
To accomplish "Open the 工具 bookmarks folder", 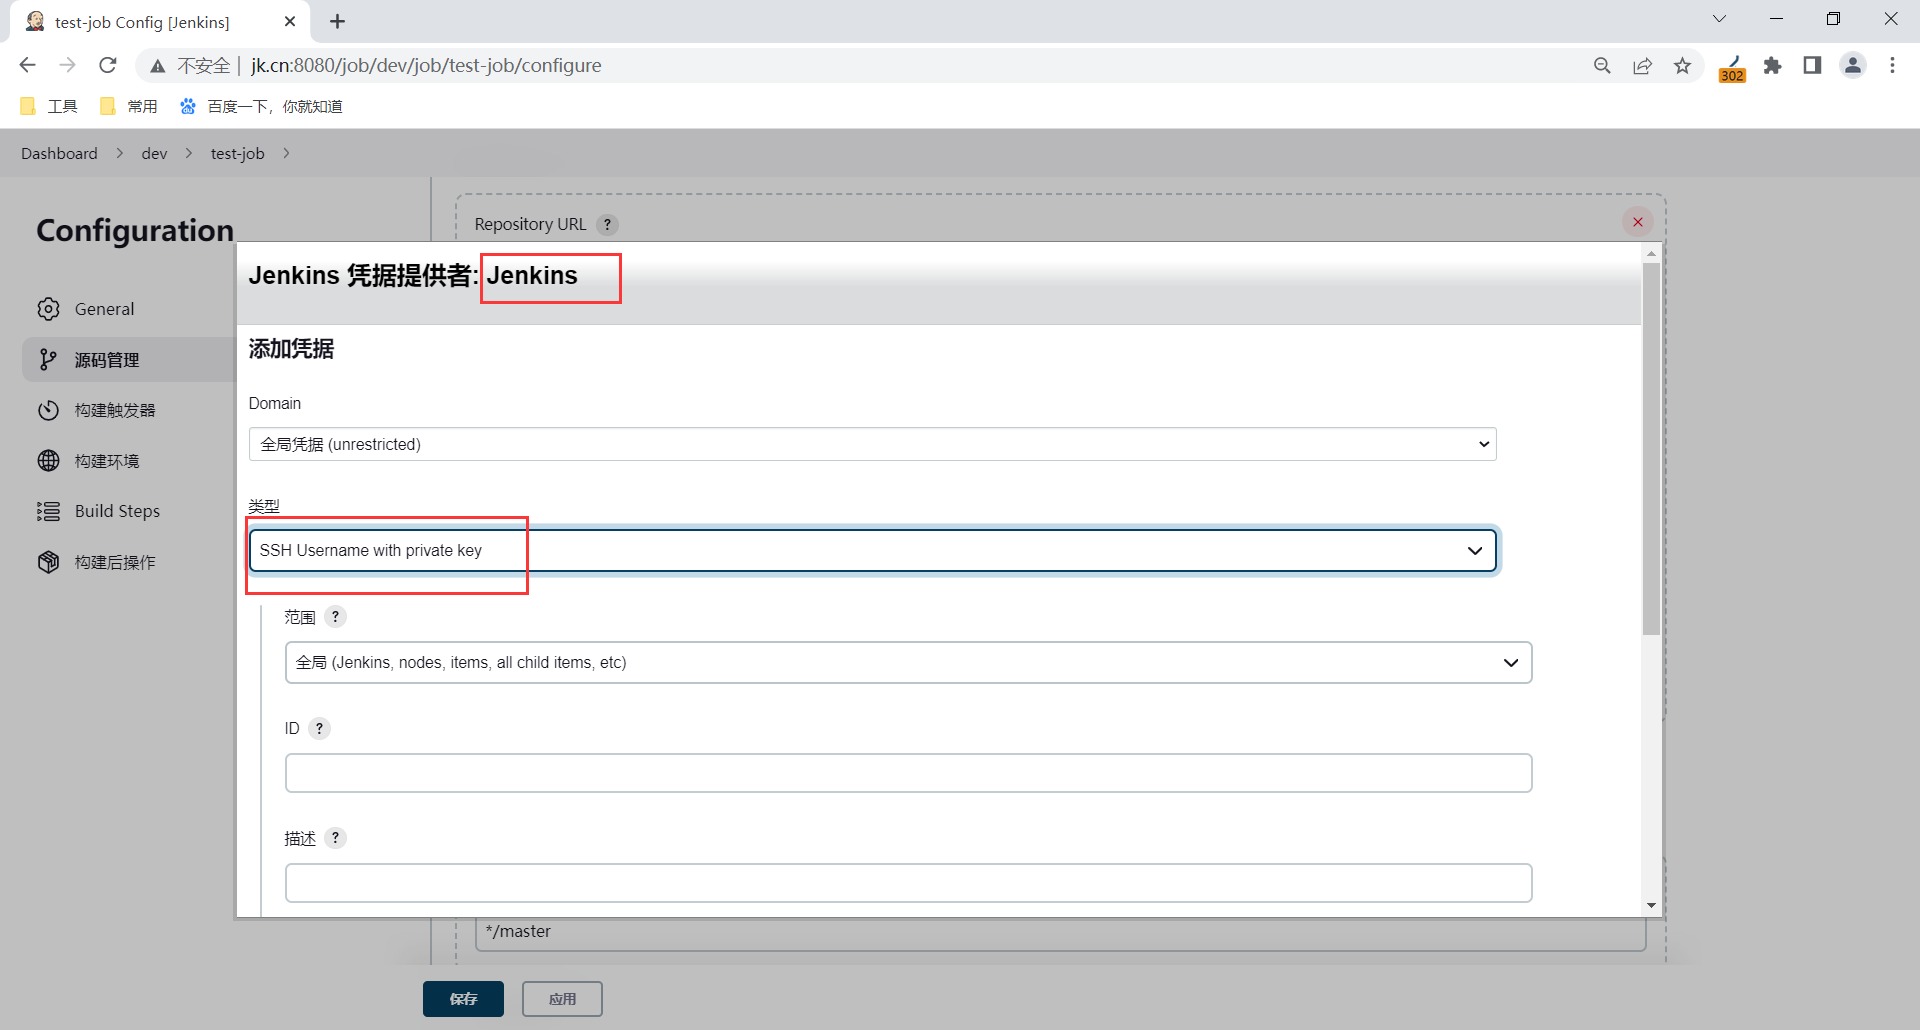I will coord(49,106).
